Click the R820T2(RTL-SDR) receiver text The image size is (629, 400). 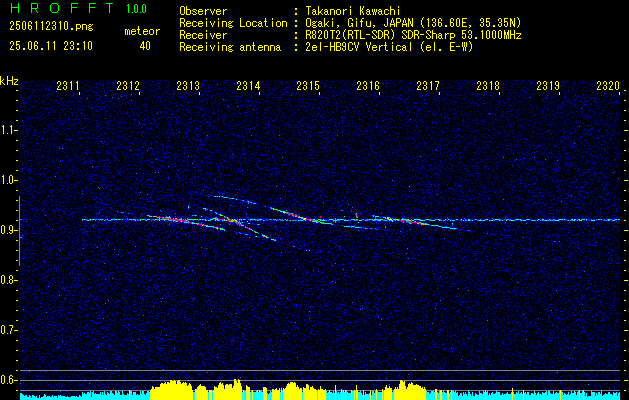pos(413,35)
